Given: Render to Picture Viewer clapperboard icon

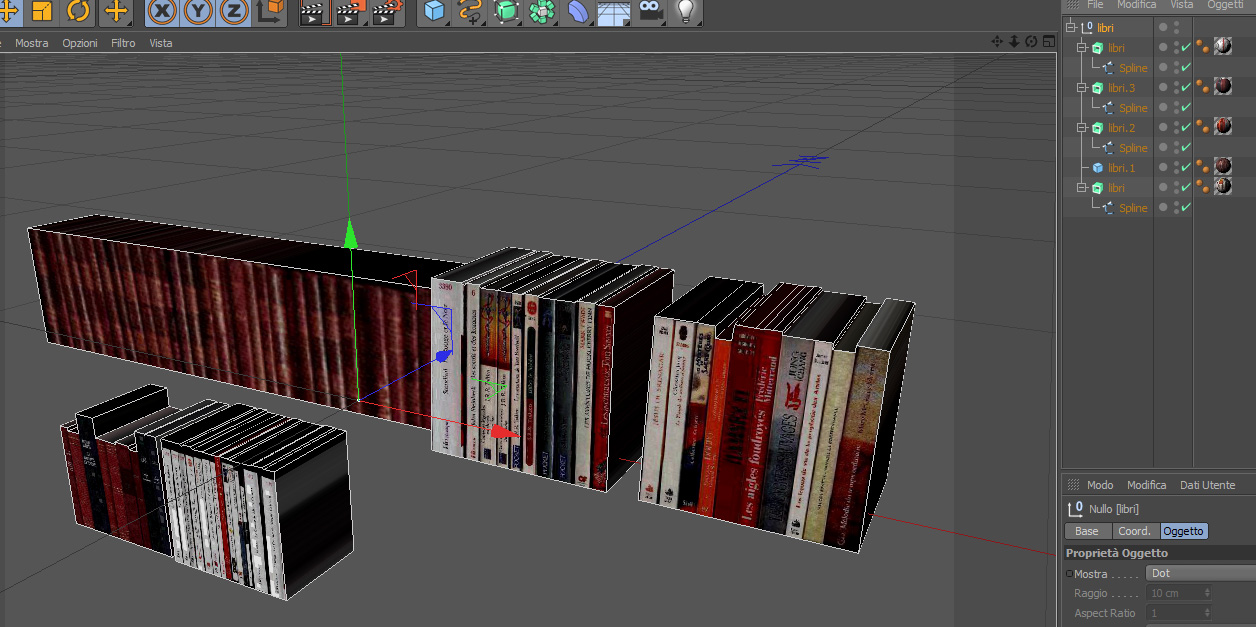Looking at the screenshot, I should point(350,12).
